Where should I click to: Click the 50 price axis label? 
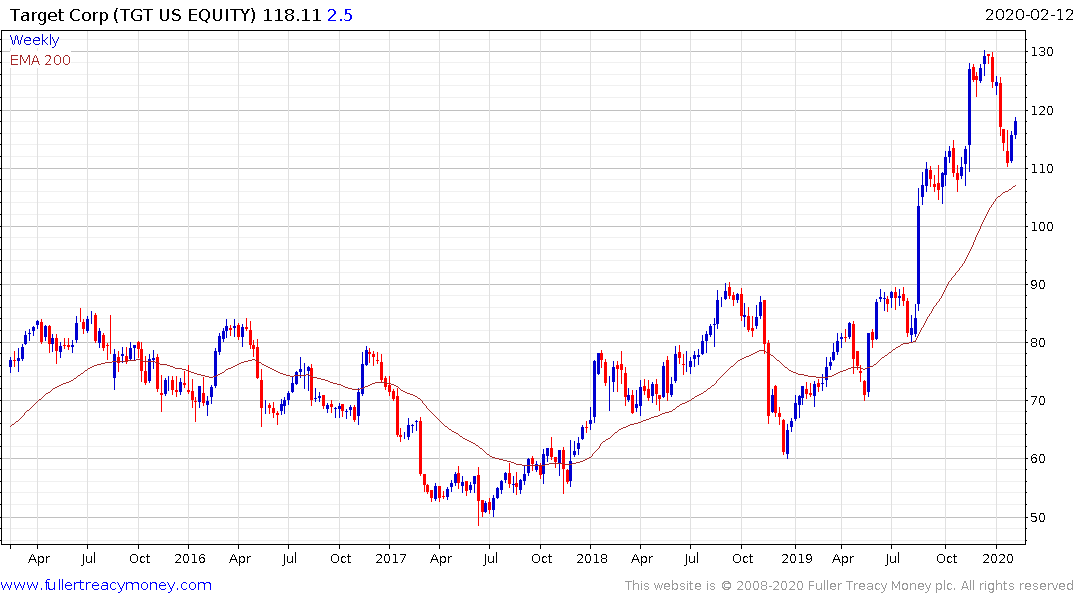tap(1038, 518)
